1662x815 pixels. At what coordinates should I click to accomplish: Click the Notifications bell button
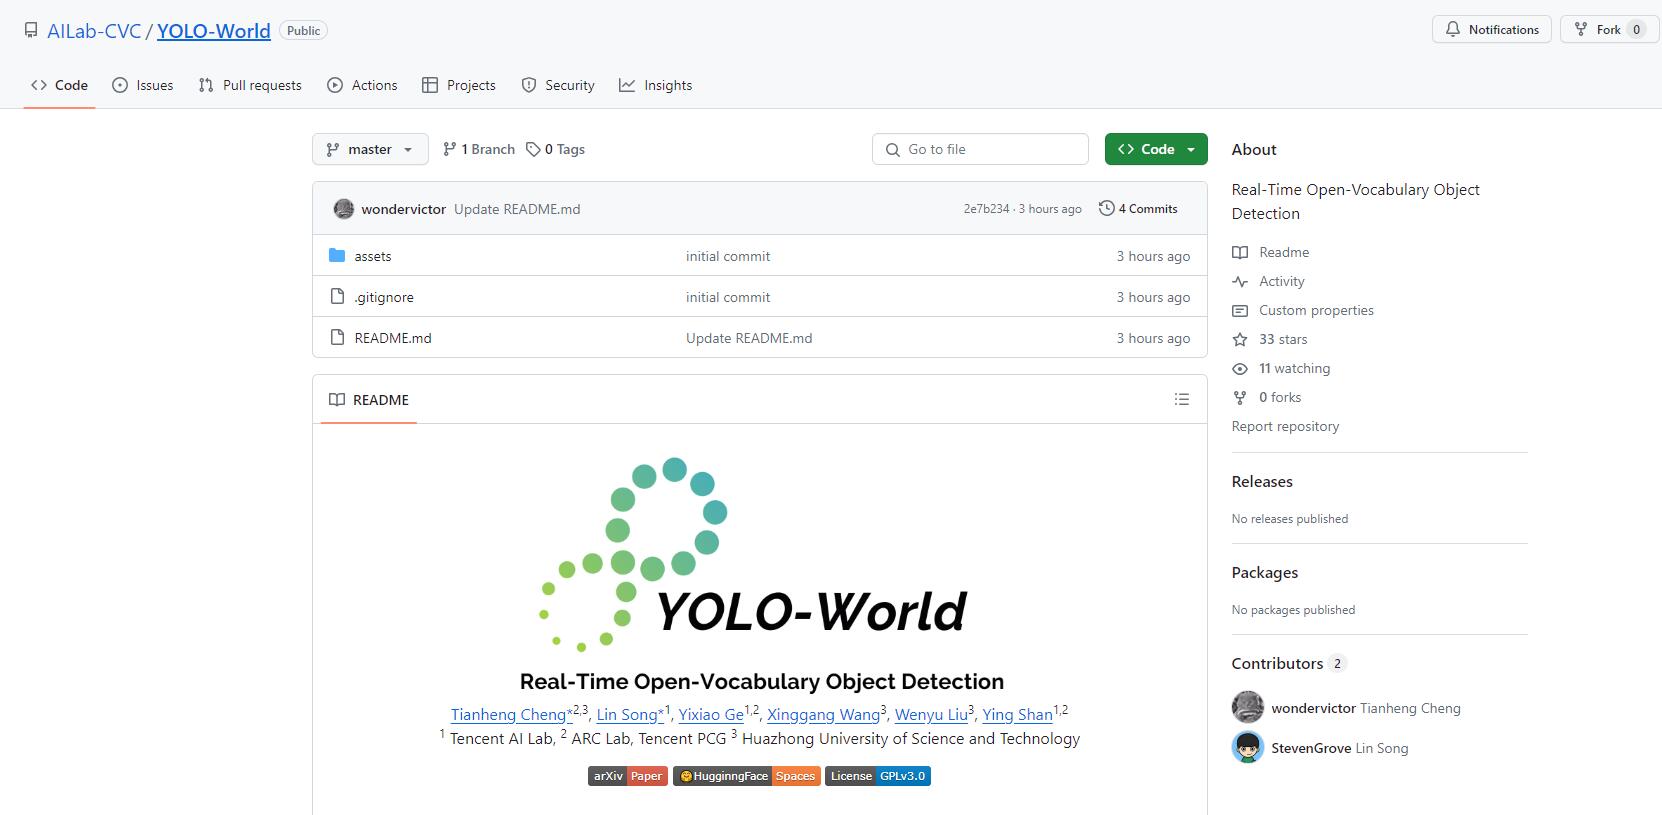pyautogui.click(x=1491, y=30)
